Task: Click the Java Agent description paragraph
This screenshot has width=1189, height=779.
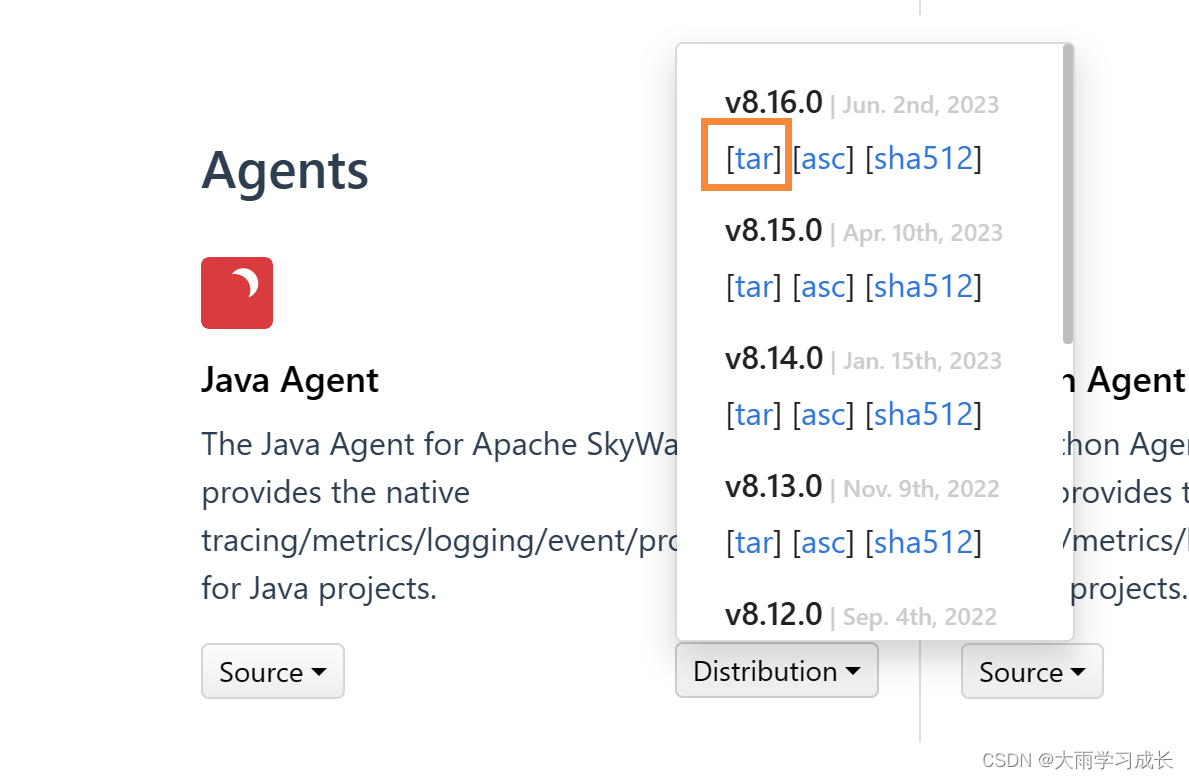Action: click(x=439, y=517)
